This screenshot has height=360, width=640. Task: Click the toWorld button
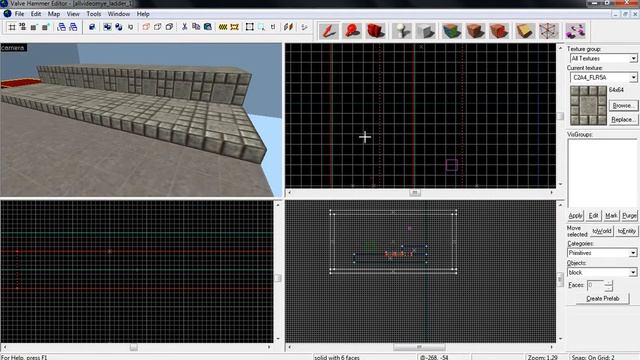tap(602, 231)
